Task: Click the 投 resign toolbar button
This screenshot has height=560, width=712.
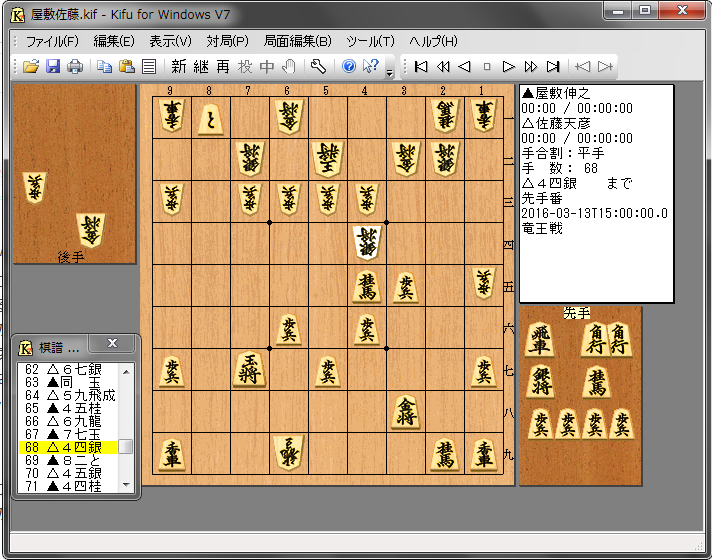Action: click(245, 67)
